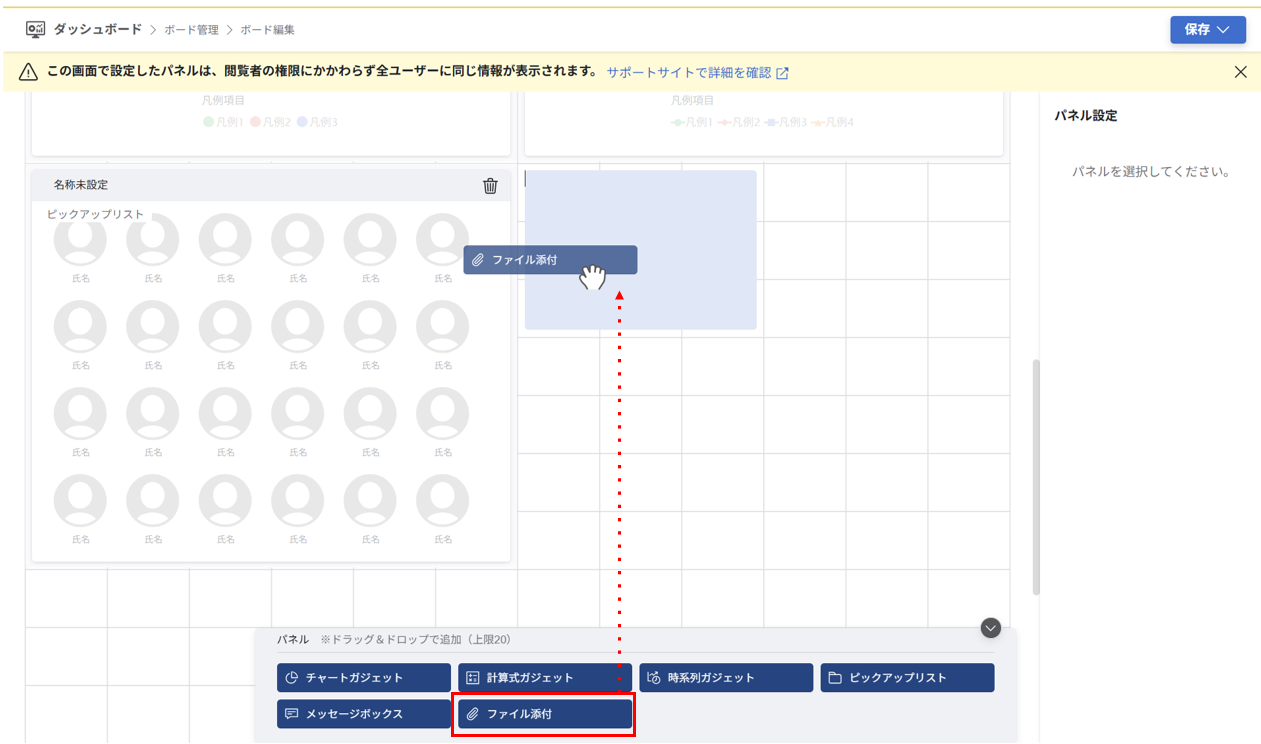Delete the 名称未設定 panel via trash icon

point(489,186)
